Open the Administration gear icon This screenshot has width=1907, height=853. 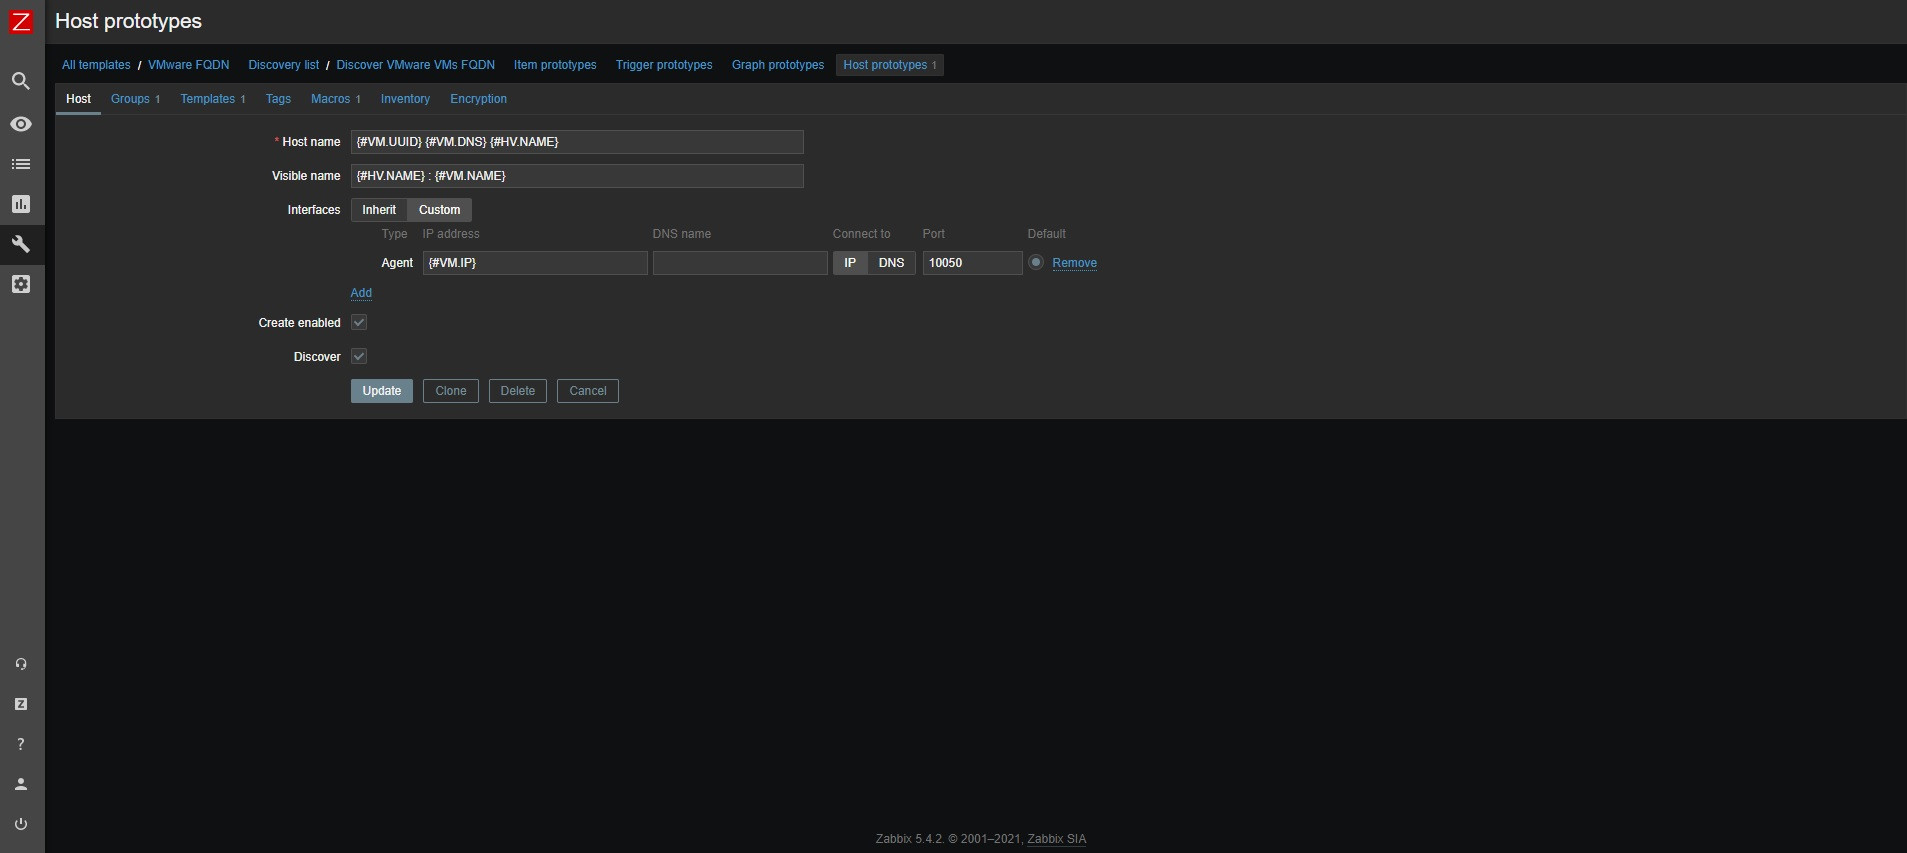point(21,284)
